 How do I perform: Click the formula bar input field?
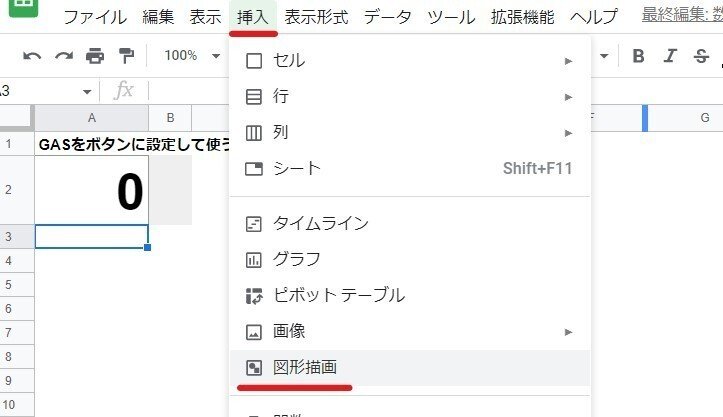(x=189, y=90)
